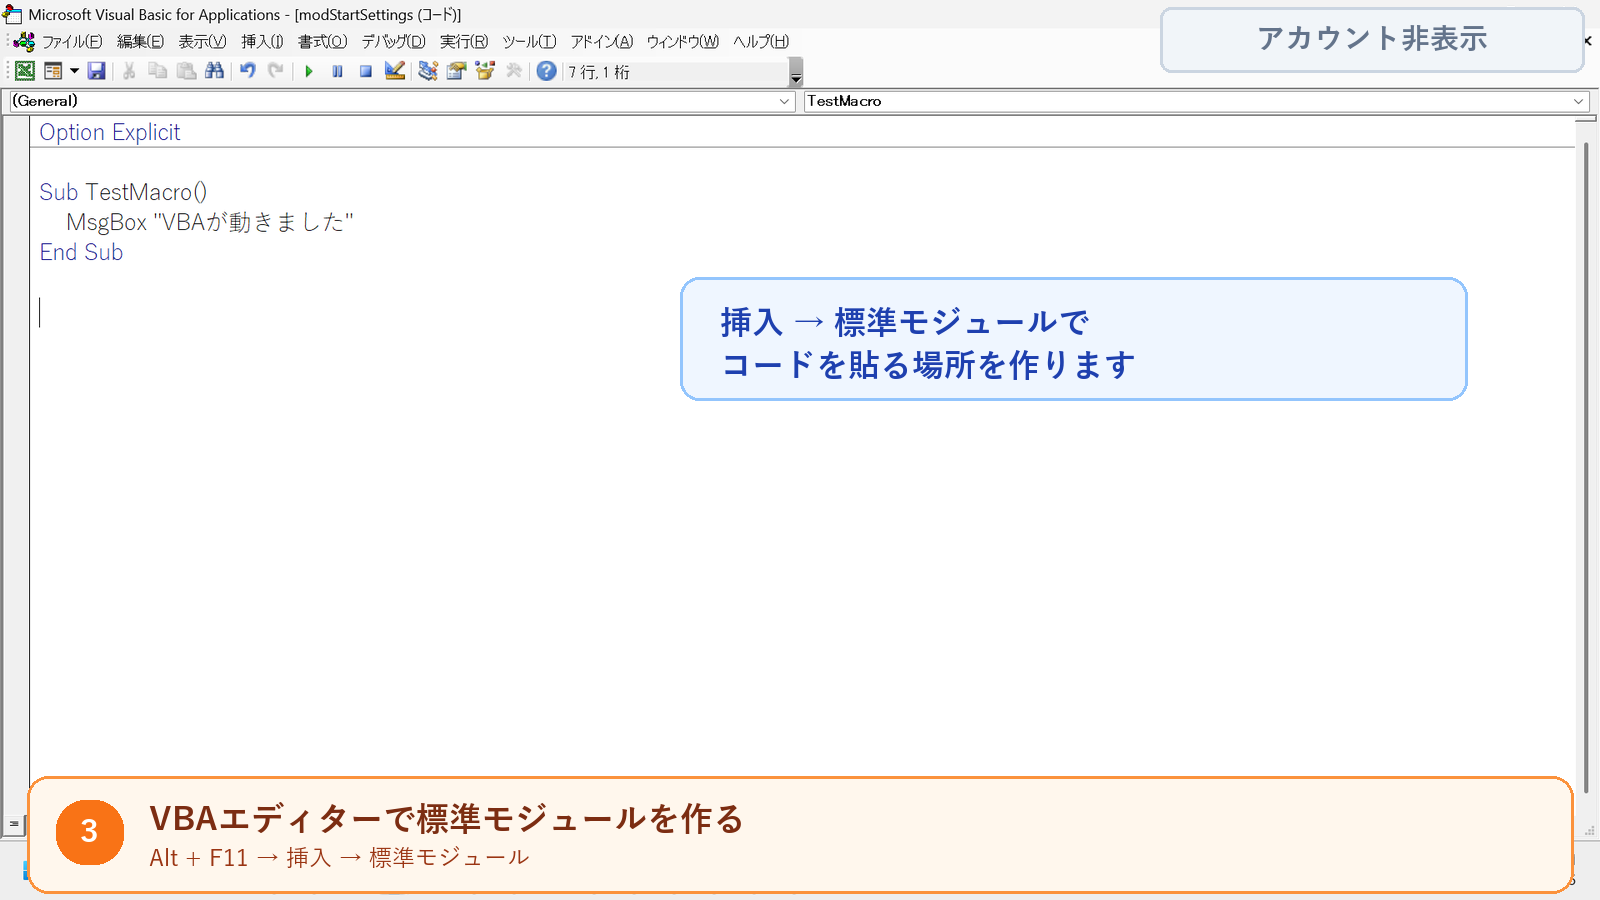Click the blue Help question icon
Screen dimensions: 1600x900
(x=546, y=71)
